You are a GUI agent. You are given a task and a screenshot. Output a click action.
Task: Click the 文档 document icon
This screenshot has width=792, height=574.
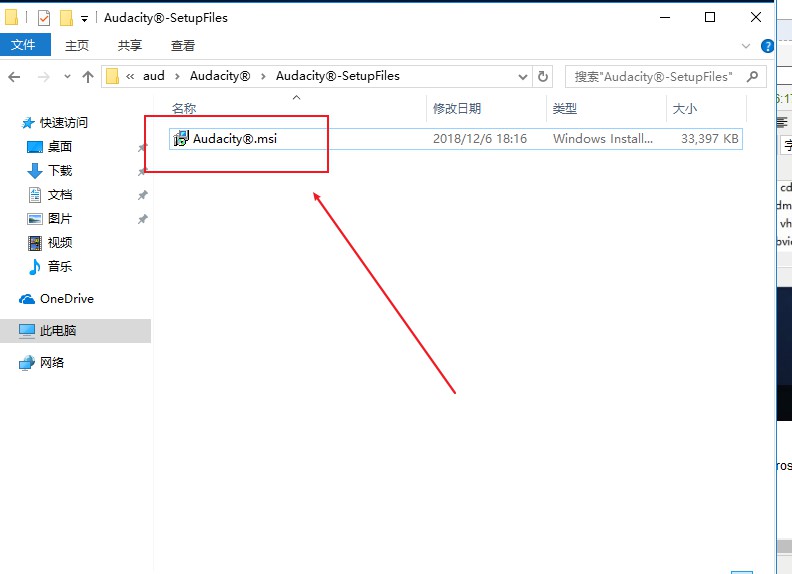[x=35, y=195]
